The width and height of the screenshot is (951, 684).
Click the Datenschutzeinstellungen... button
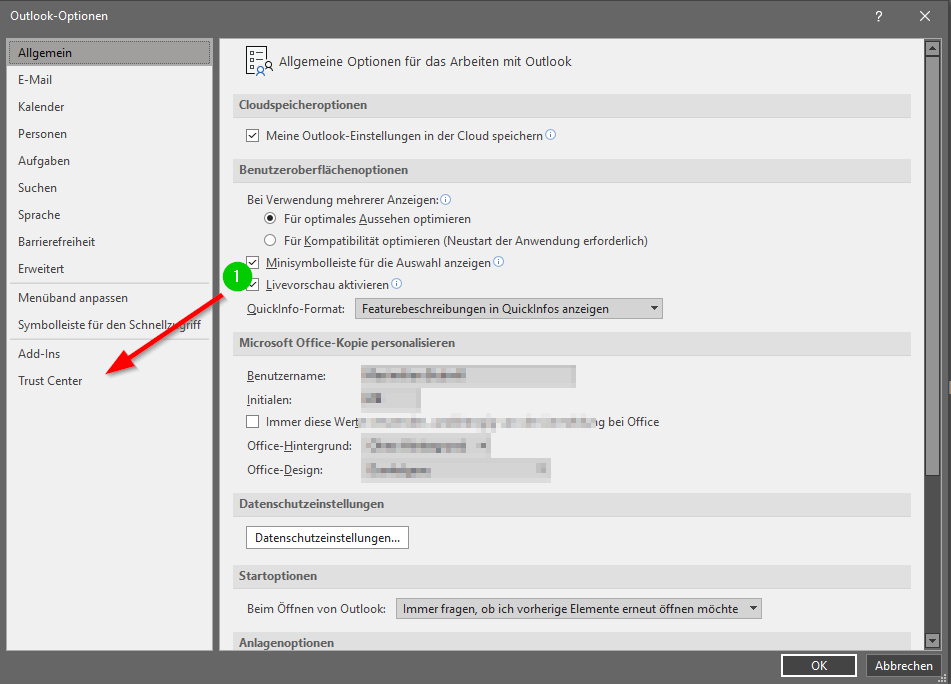coord(327,538)
